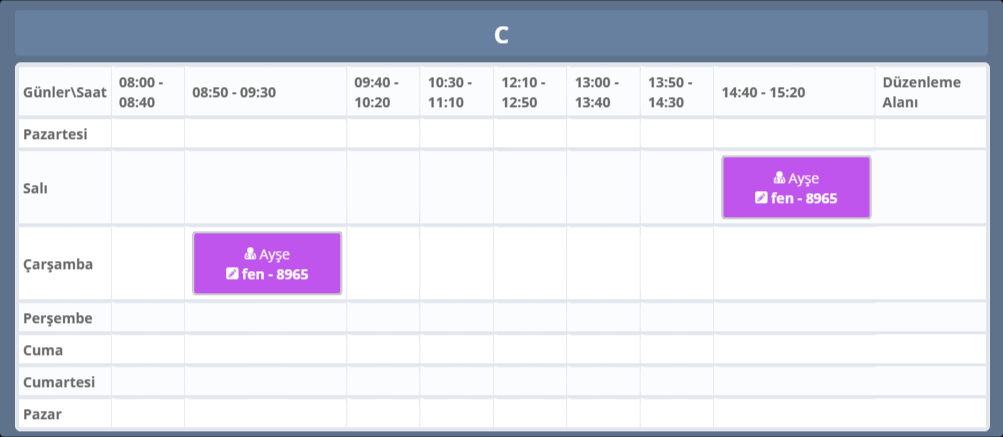Click the Günler\Saat header cell
Viewport: 1003px width, 437px height.
(x=64, y=92)
